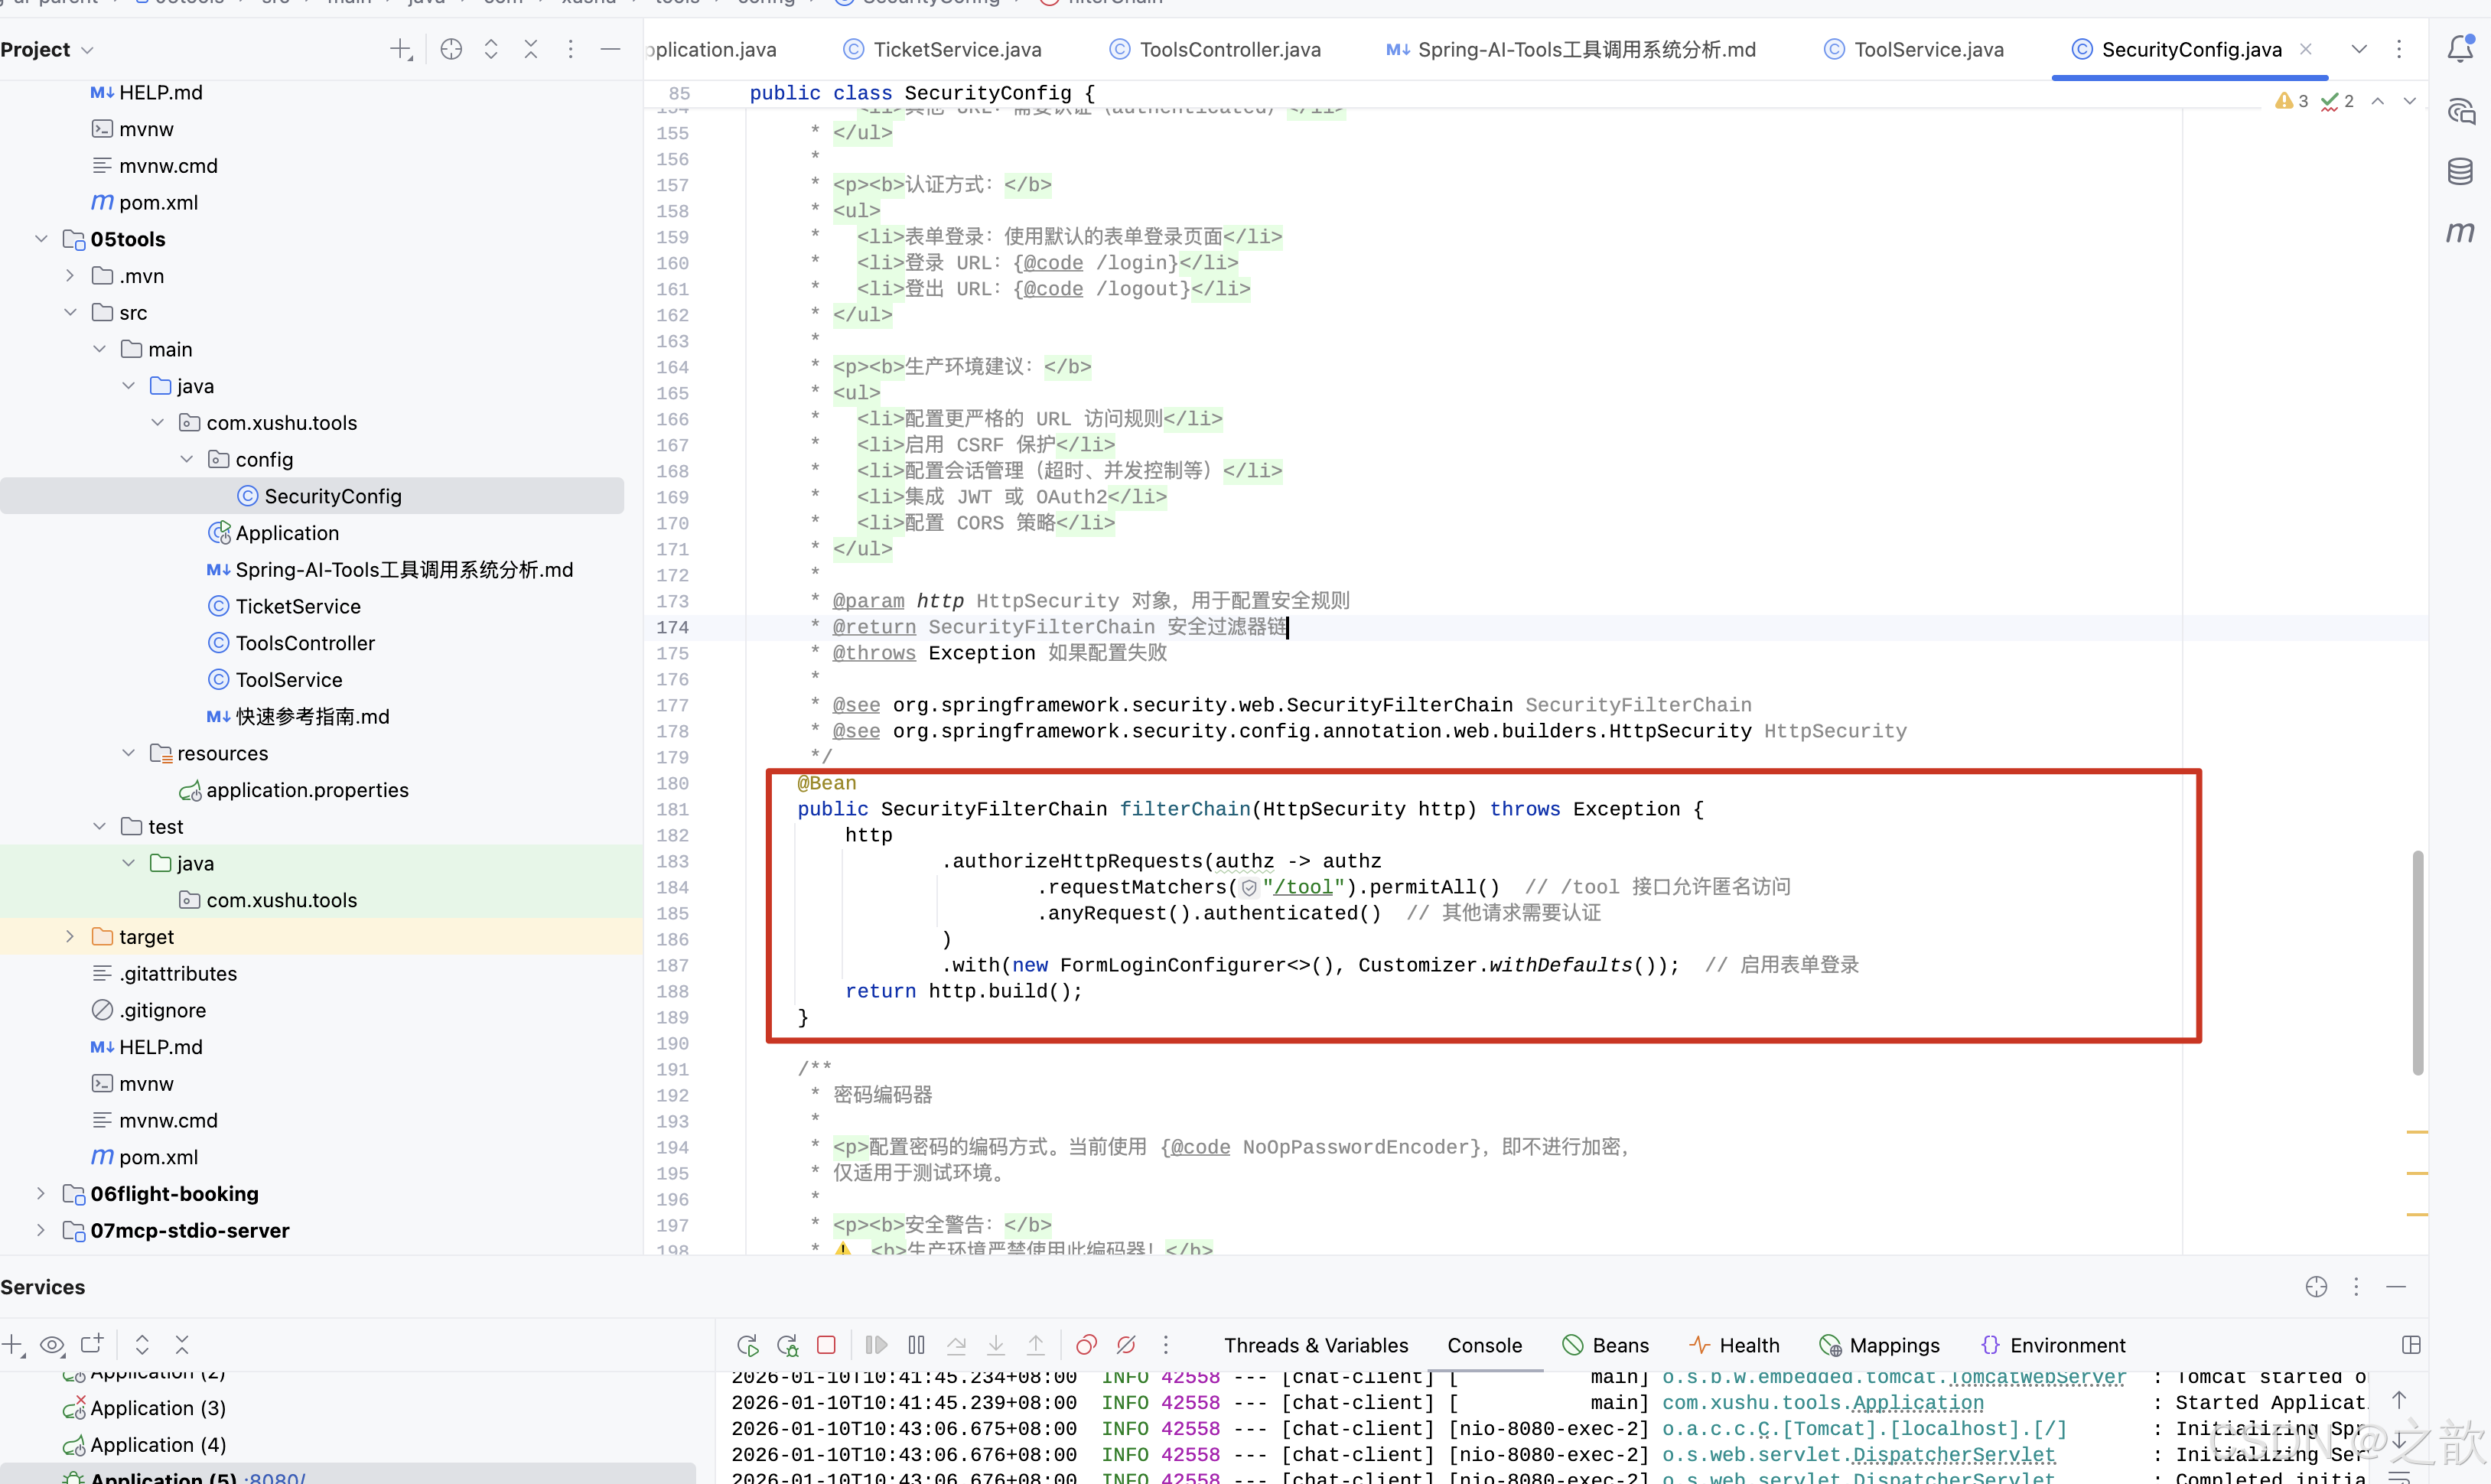
Task: Click the Mute Breakpoints icon
Action: (x=1126, y=1345)
